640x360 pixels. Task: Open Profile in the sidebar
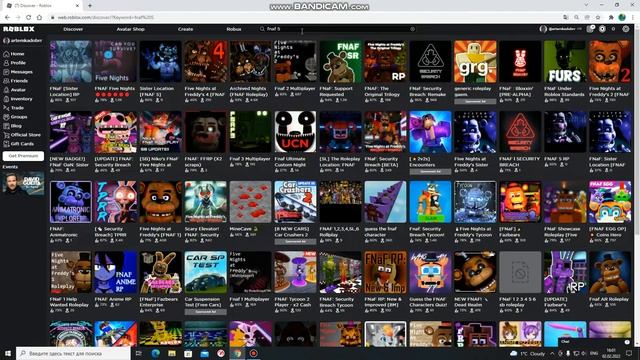(18, 63)
